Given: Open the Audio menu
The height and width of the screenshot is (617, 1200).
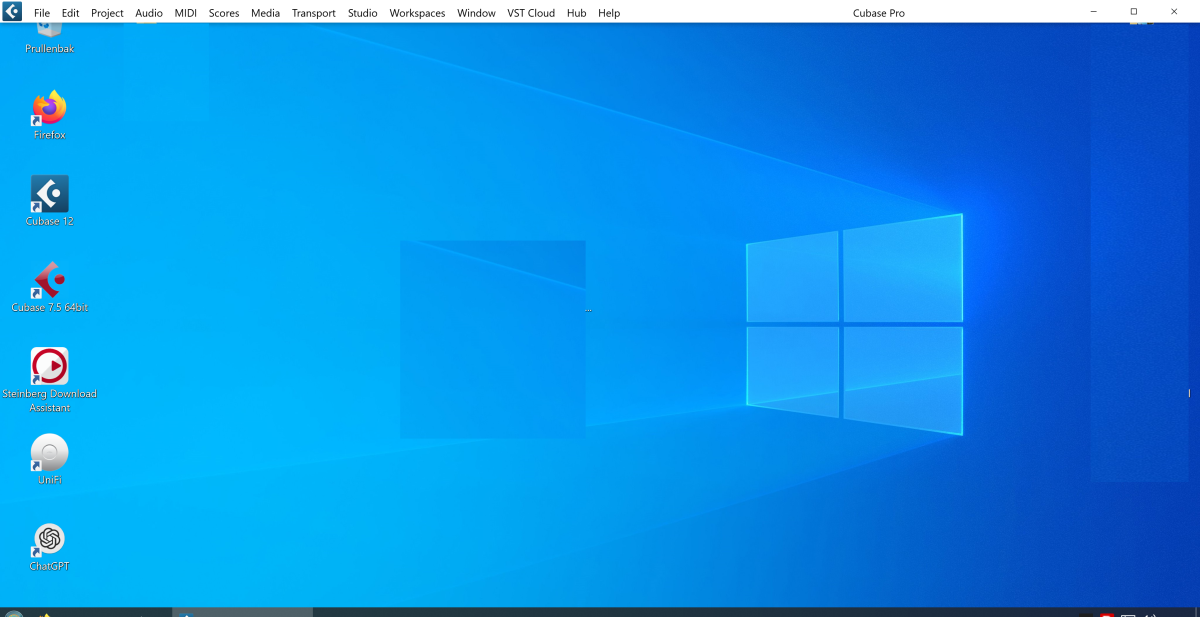Looking at the screenshot, I should pos(149,13).
